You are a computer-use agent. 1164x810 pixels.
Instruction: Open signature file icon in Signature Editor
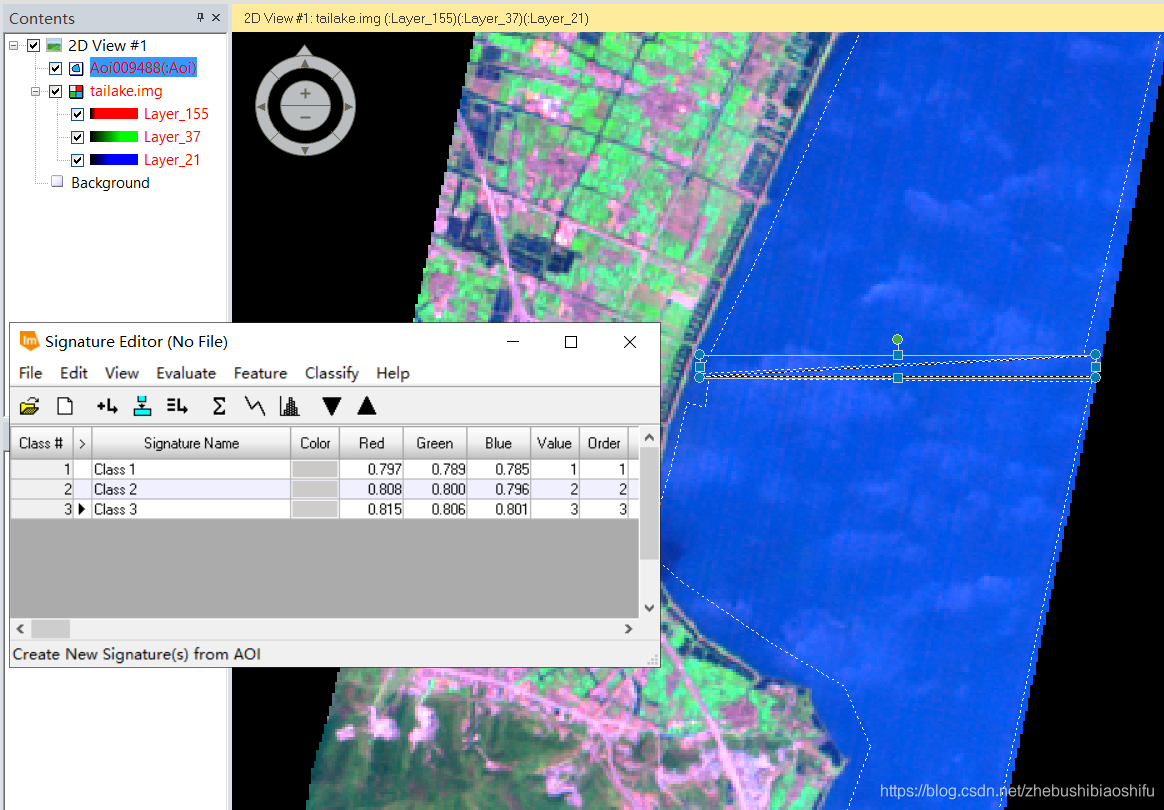29,406
